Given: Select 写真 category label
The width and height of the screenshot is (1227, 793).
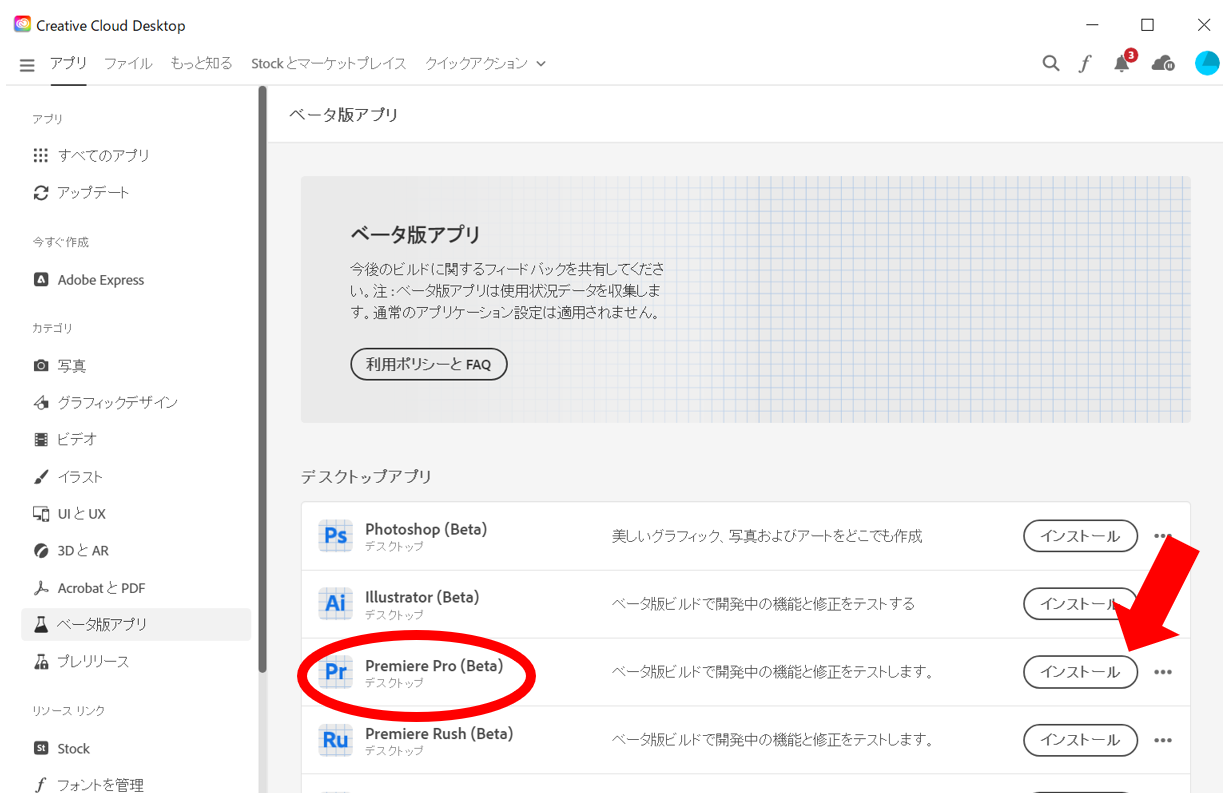Looking at the screenshot, I should click(x=72, y=366).
